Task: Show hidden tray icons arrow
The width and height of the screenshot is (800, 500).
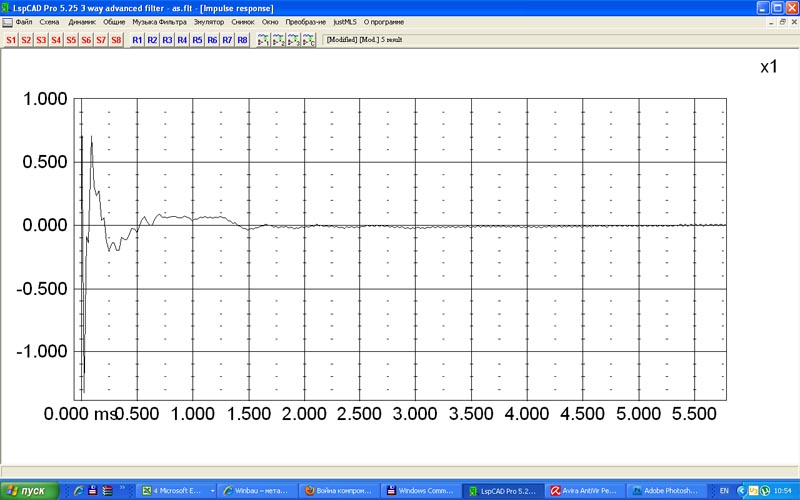Action: pyautogui.click(x=742, y=491)
